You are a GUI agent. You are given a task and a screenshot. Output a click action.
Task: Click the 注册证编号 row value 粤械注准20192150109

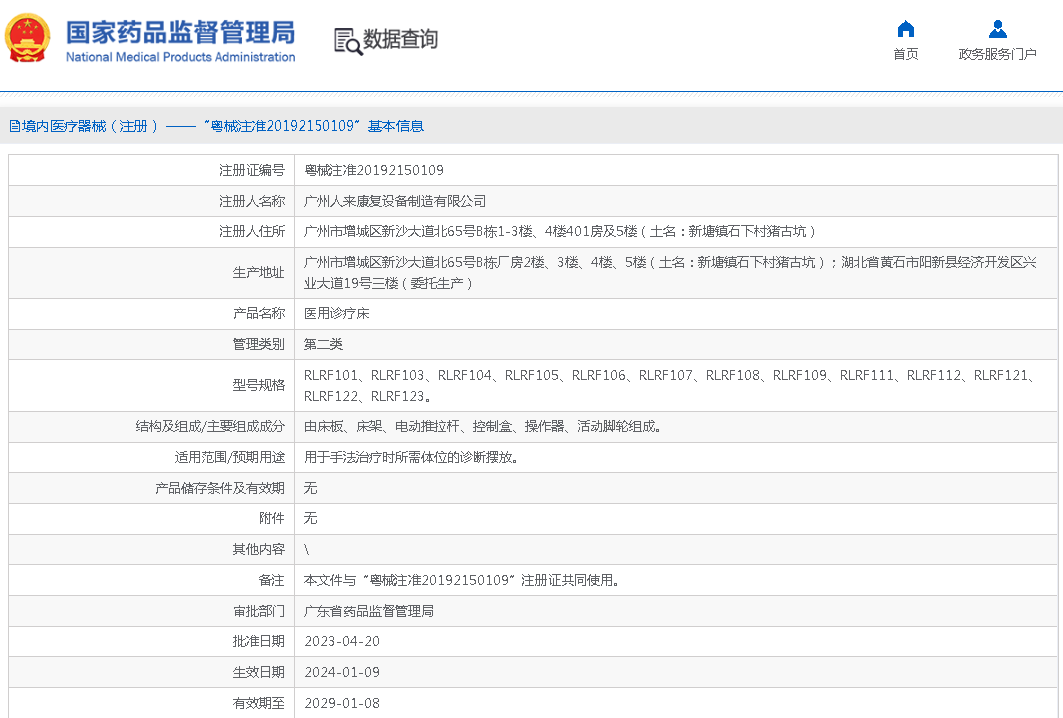[374, 171]
